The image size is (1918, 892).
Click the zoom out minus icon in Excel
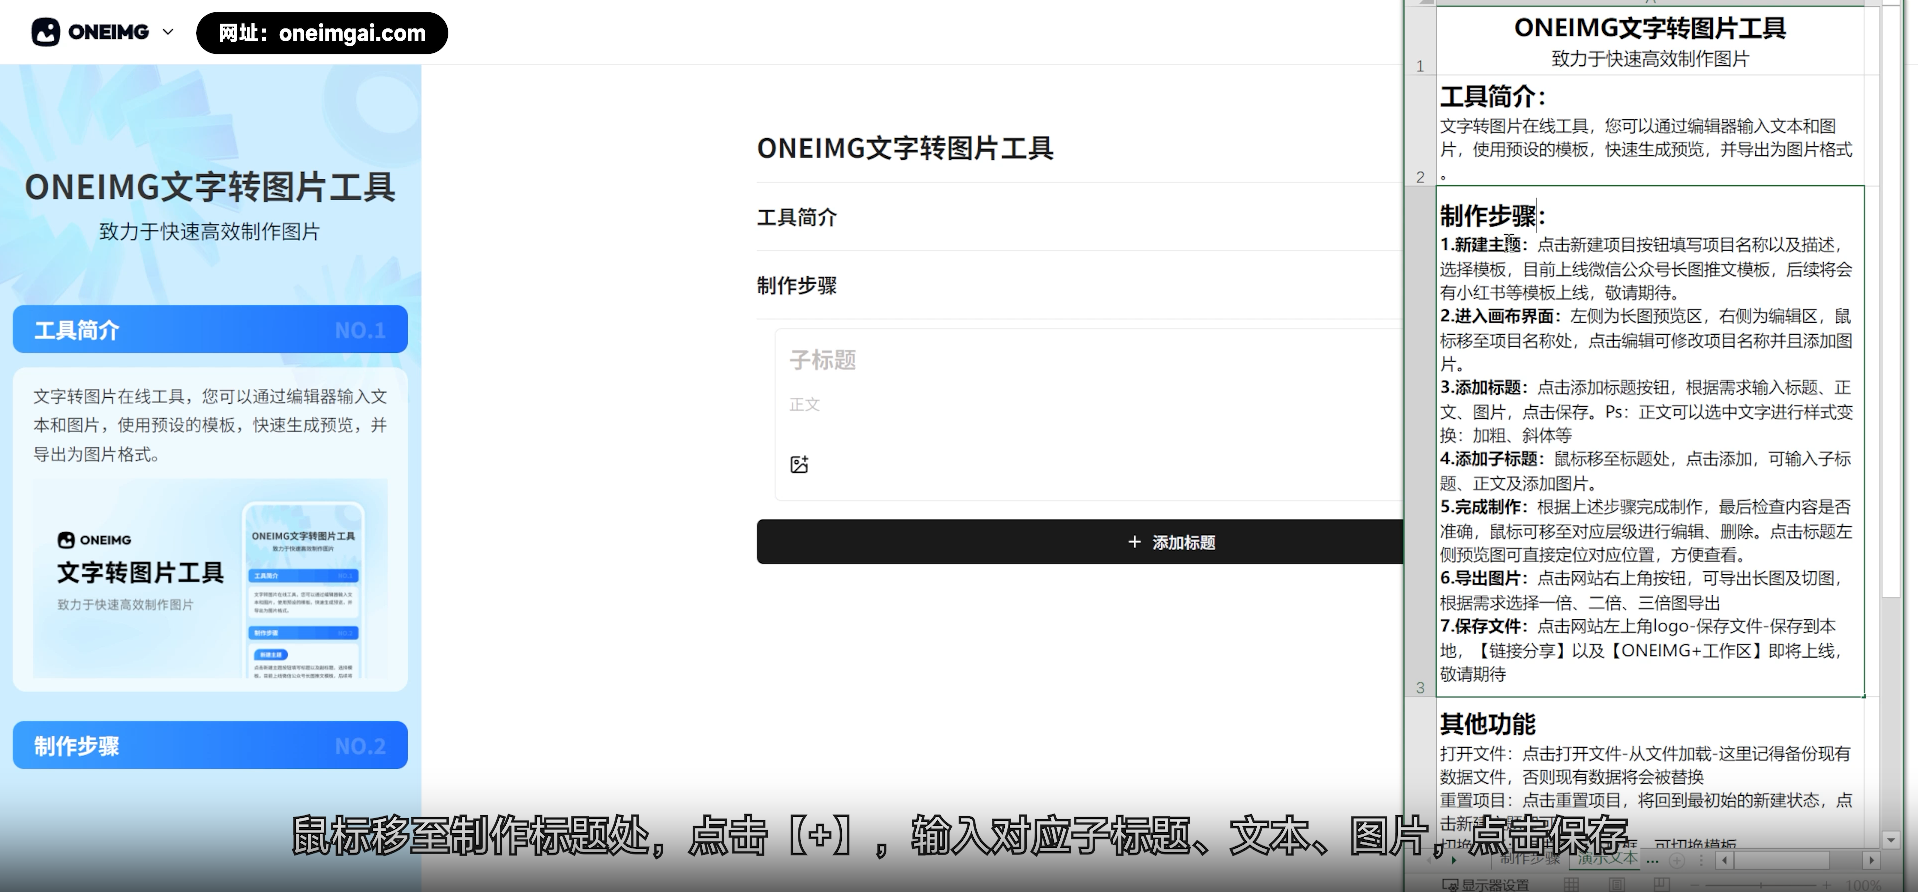(1695, 885)
